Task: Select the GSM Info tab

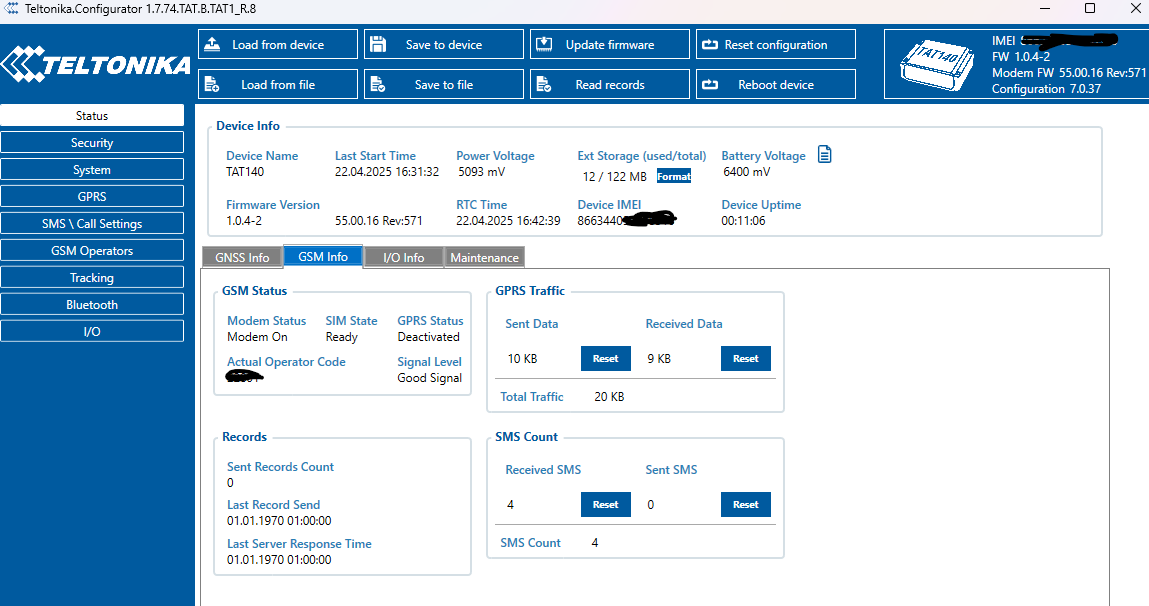Action: [x=322, y=256]
